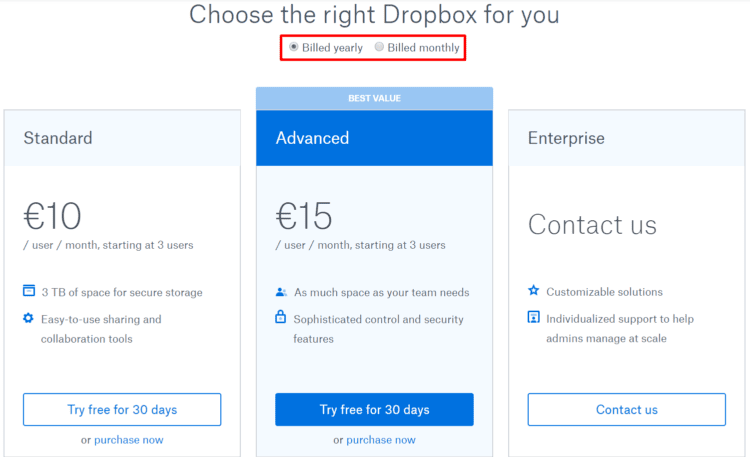The image size is (750, 457).
Task: Click the star icon beside Customizable solutions
Action: (534, 290)
